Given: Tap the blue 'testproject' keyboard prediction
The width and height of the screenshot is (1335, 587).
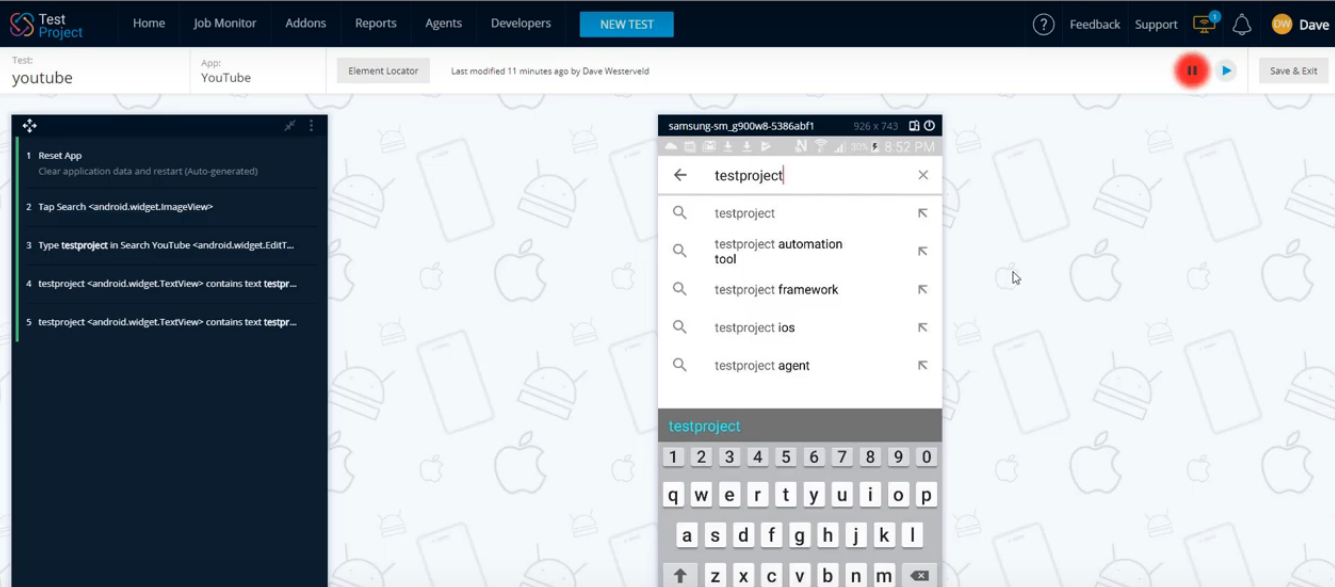Looking at the screenshot, I should coord(704,426).
